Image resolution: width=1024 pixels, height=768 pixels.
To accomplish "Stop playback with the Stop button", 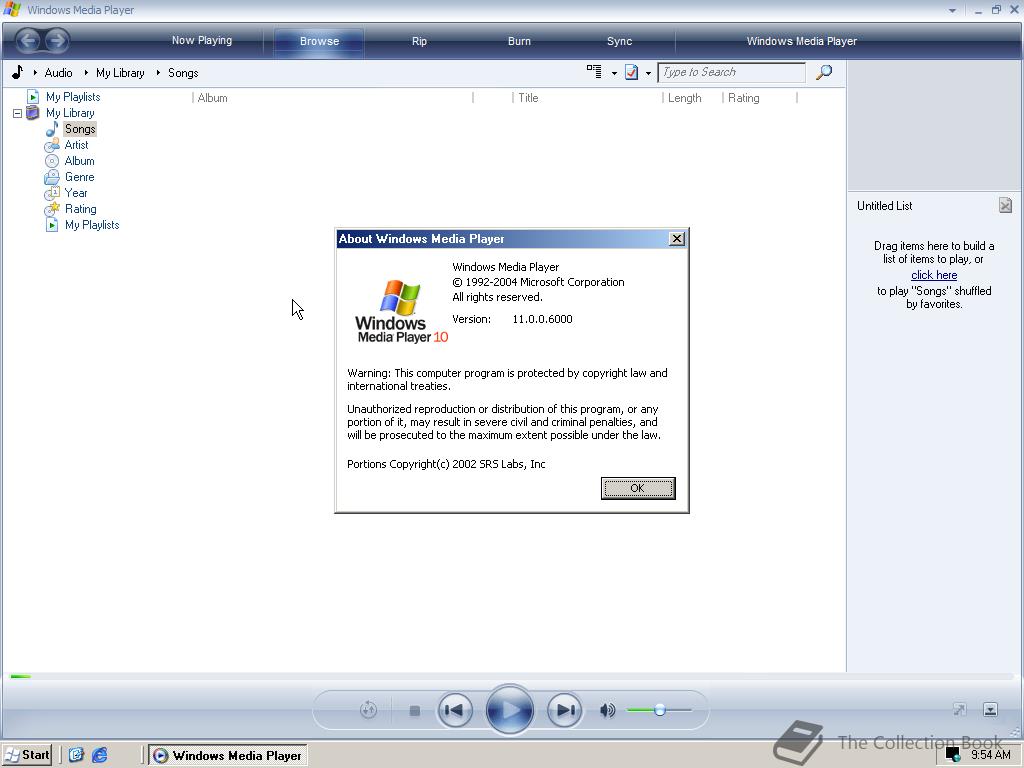I will point(414,711).
